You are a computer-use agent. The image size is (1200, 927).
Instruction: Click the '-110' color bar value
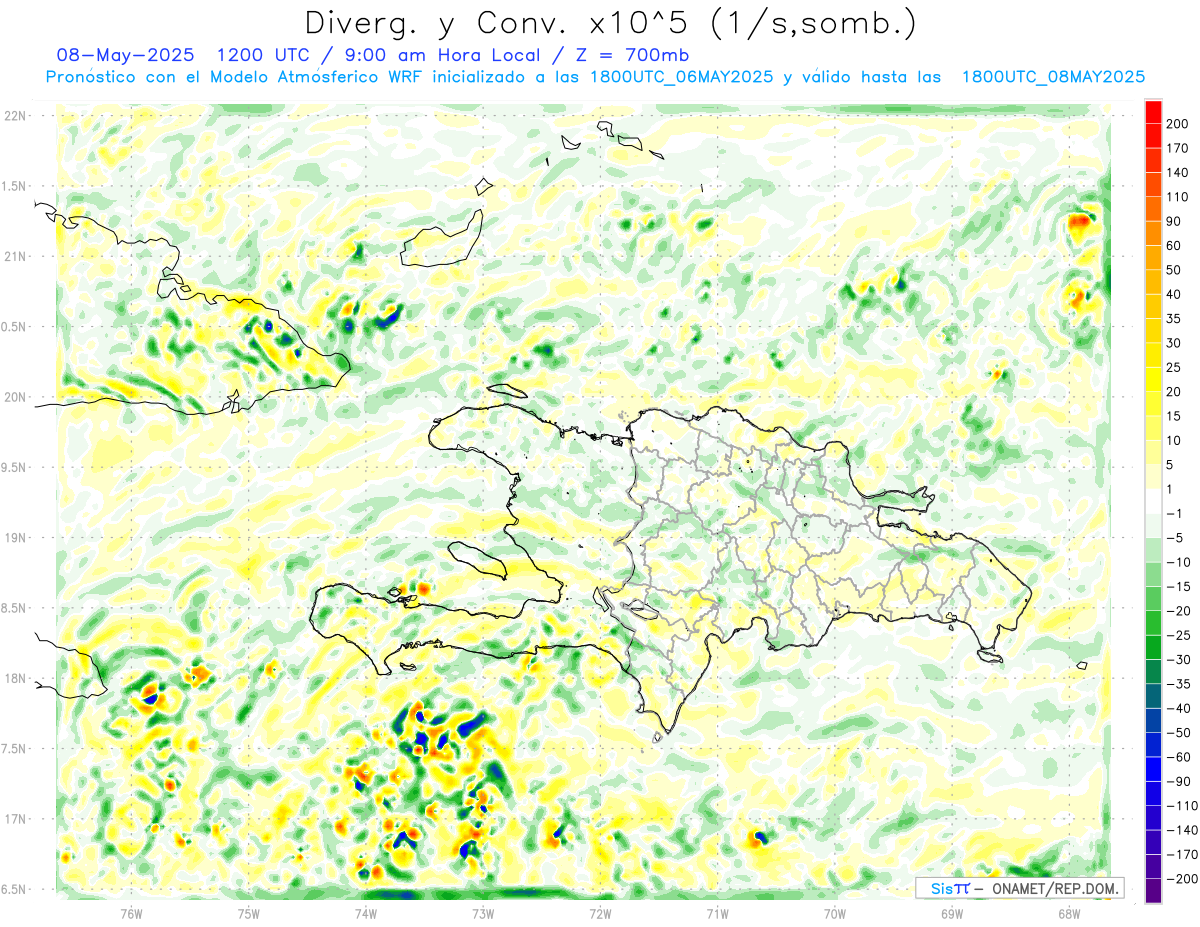click(1181, 806)
